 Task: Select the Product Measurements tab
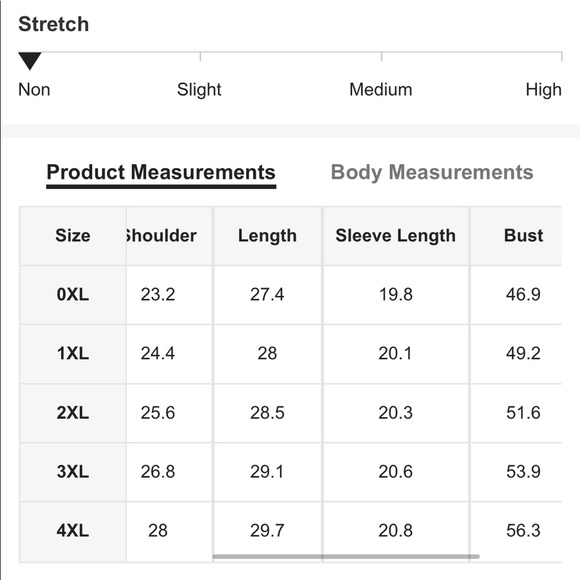pos(161,172)
